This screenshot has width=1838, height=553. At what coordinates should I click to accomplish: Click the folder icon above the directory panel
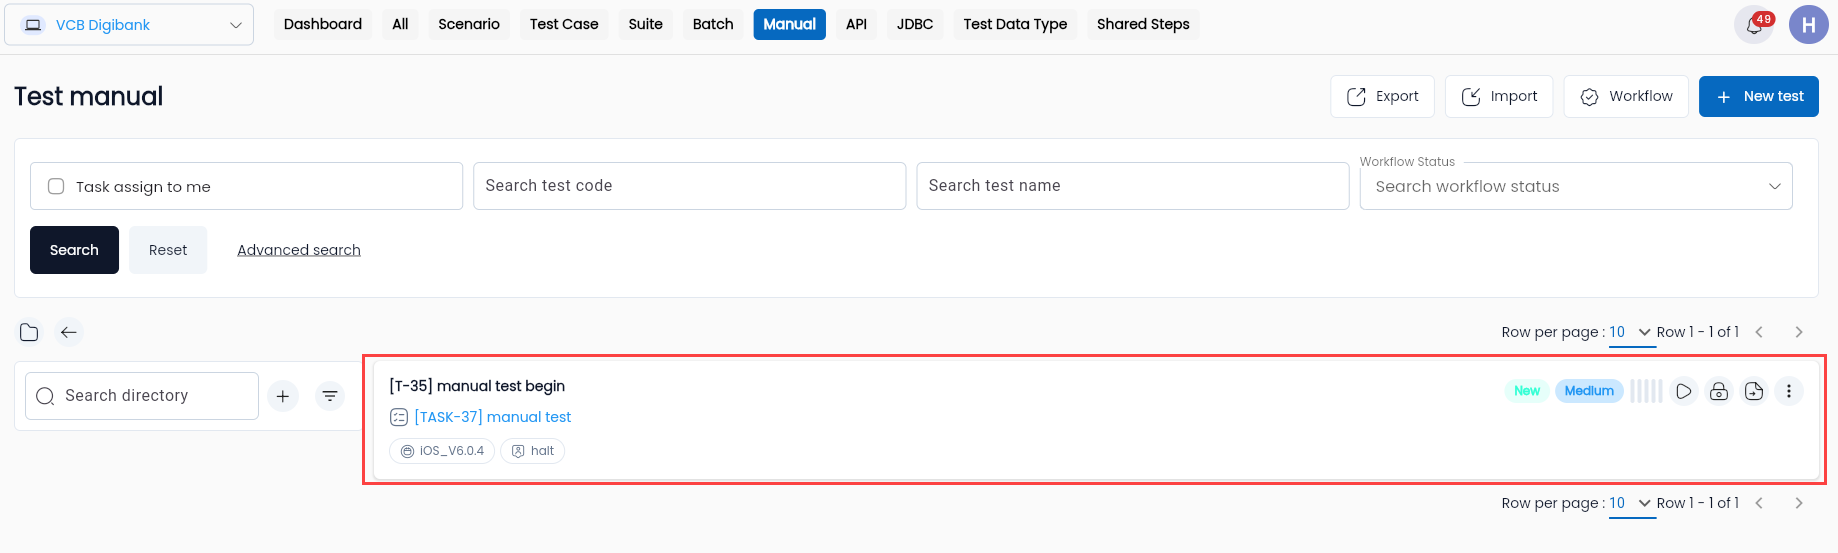pos(29,332)
